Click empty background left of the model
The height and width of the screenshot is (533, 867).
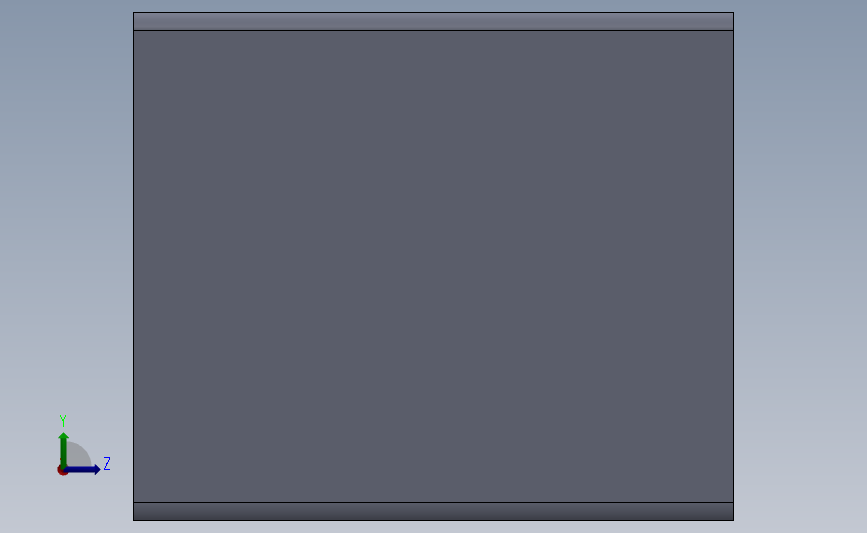(66, 221)
